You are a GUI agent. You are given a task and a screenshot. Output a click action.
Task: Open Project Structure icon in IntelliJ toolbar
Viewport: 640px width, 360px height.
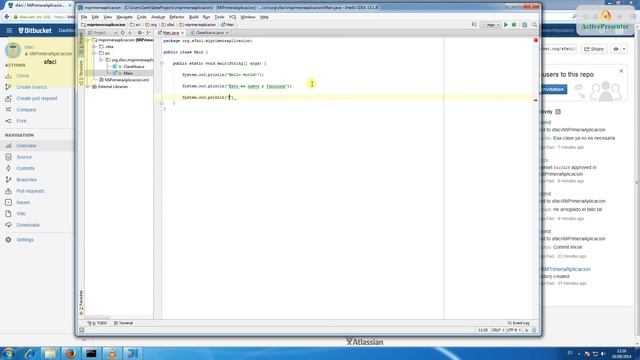524,25
